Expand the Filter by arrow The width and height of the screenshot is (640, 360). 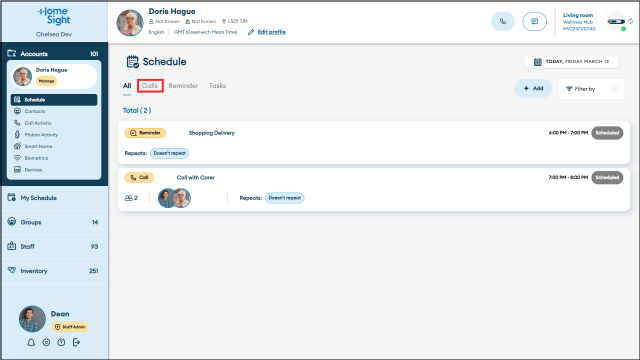click(614, 89)
